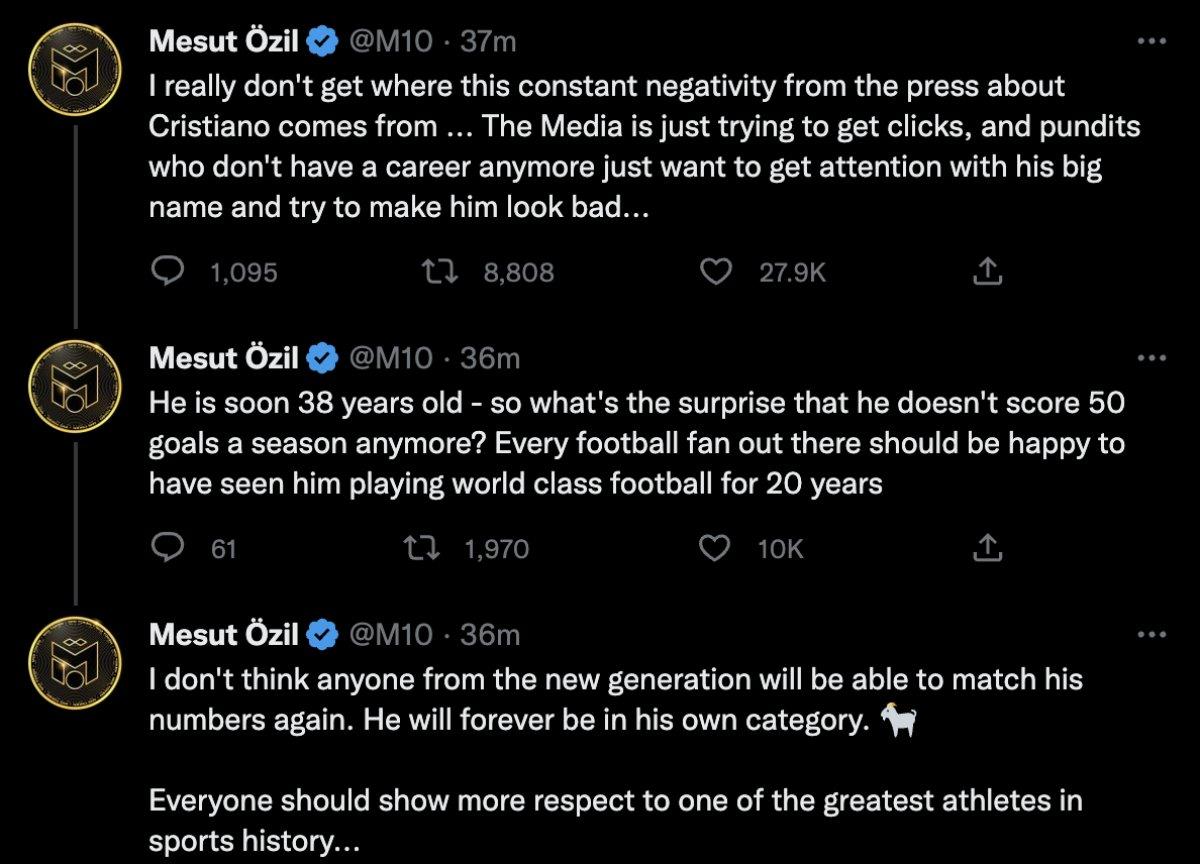View the 8,808 retweets count
The height and width of the screenshot is (864, 1200).
click(519, 271)
